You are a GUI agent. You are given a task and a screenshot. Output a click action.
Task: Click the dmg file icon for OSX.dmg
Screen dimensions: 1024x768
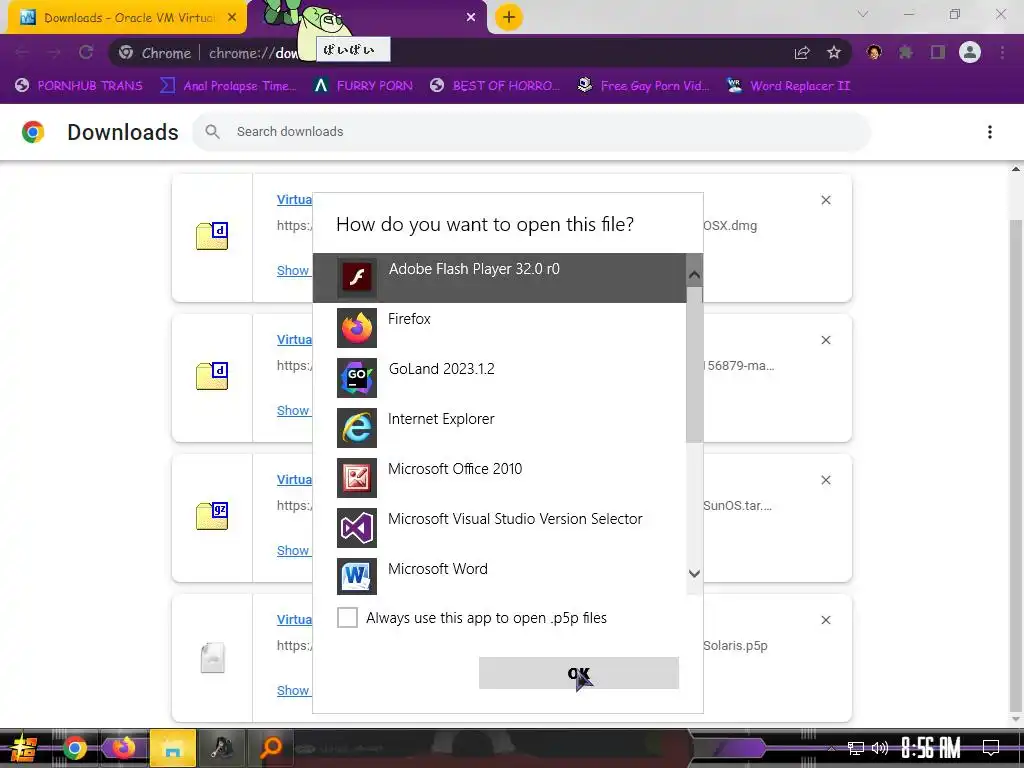click(x=212, y=236)
